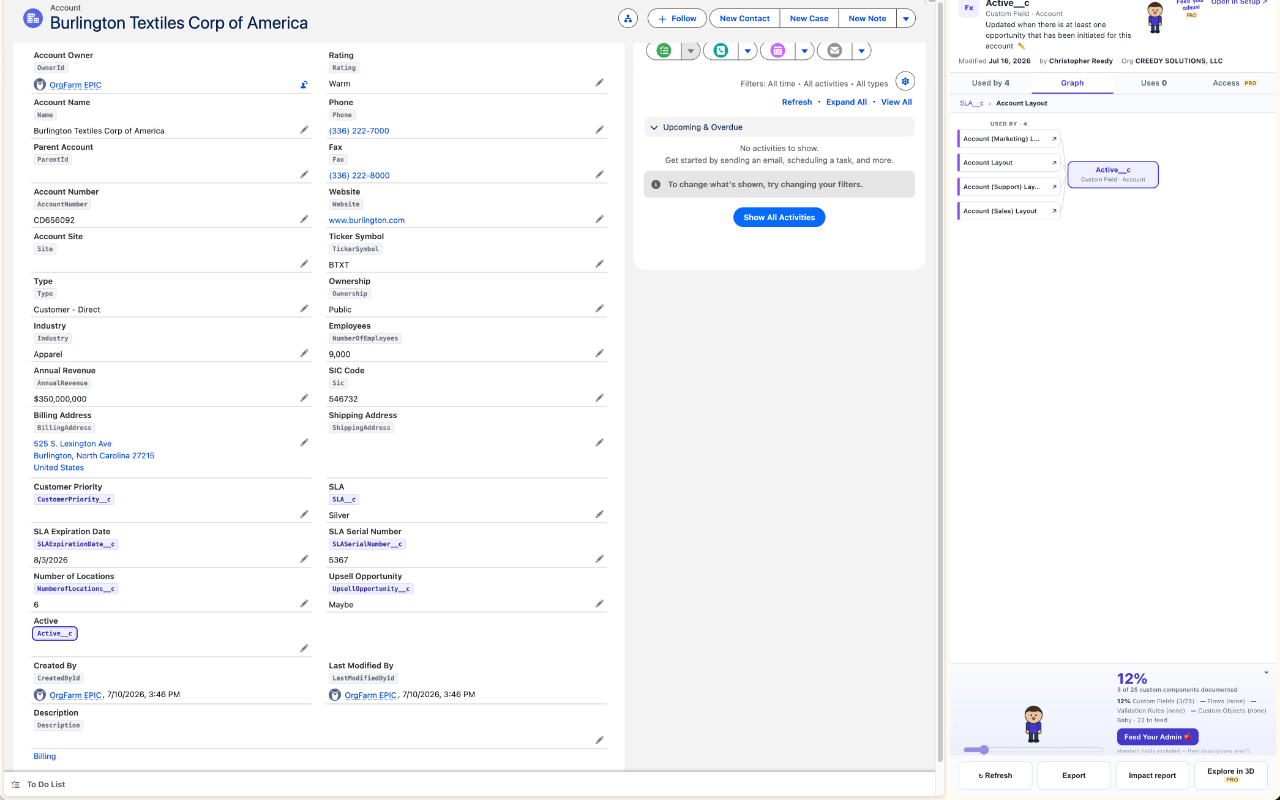The width and height of the screenshot is (1280, 800).
Task: Edit the Upsell Opportunity pencil icon
Action: [x=600, y=603]
